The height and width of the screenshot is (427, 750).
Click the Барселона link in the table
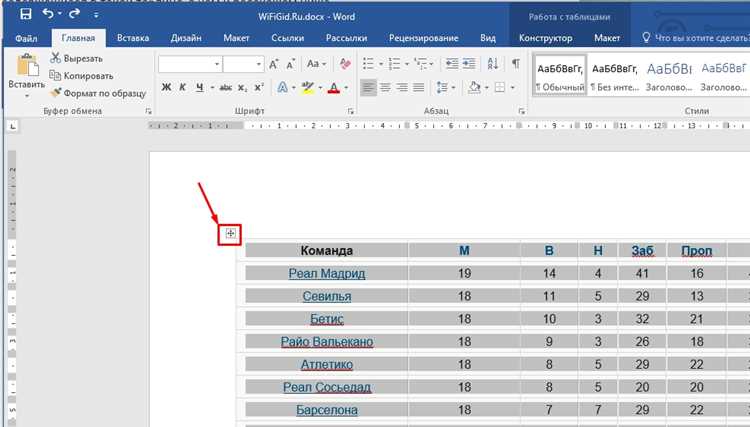pyautogui.click(x=327, y=410)
